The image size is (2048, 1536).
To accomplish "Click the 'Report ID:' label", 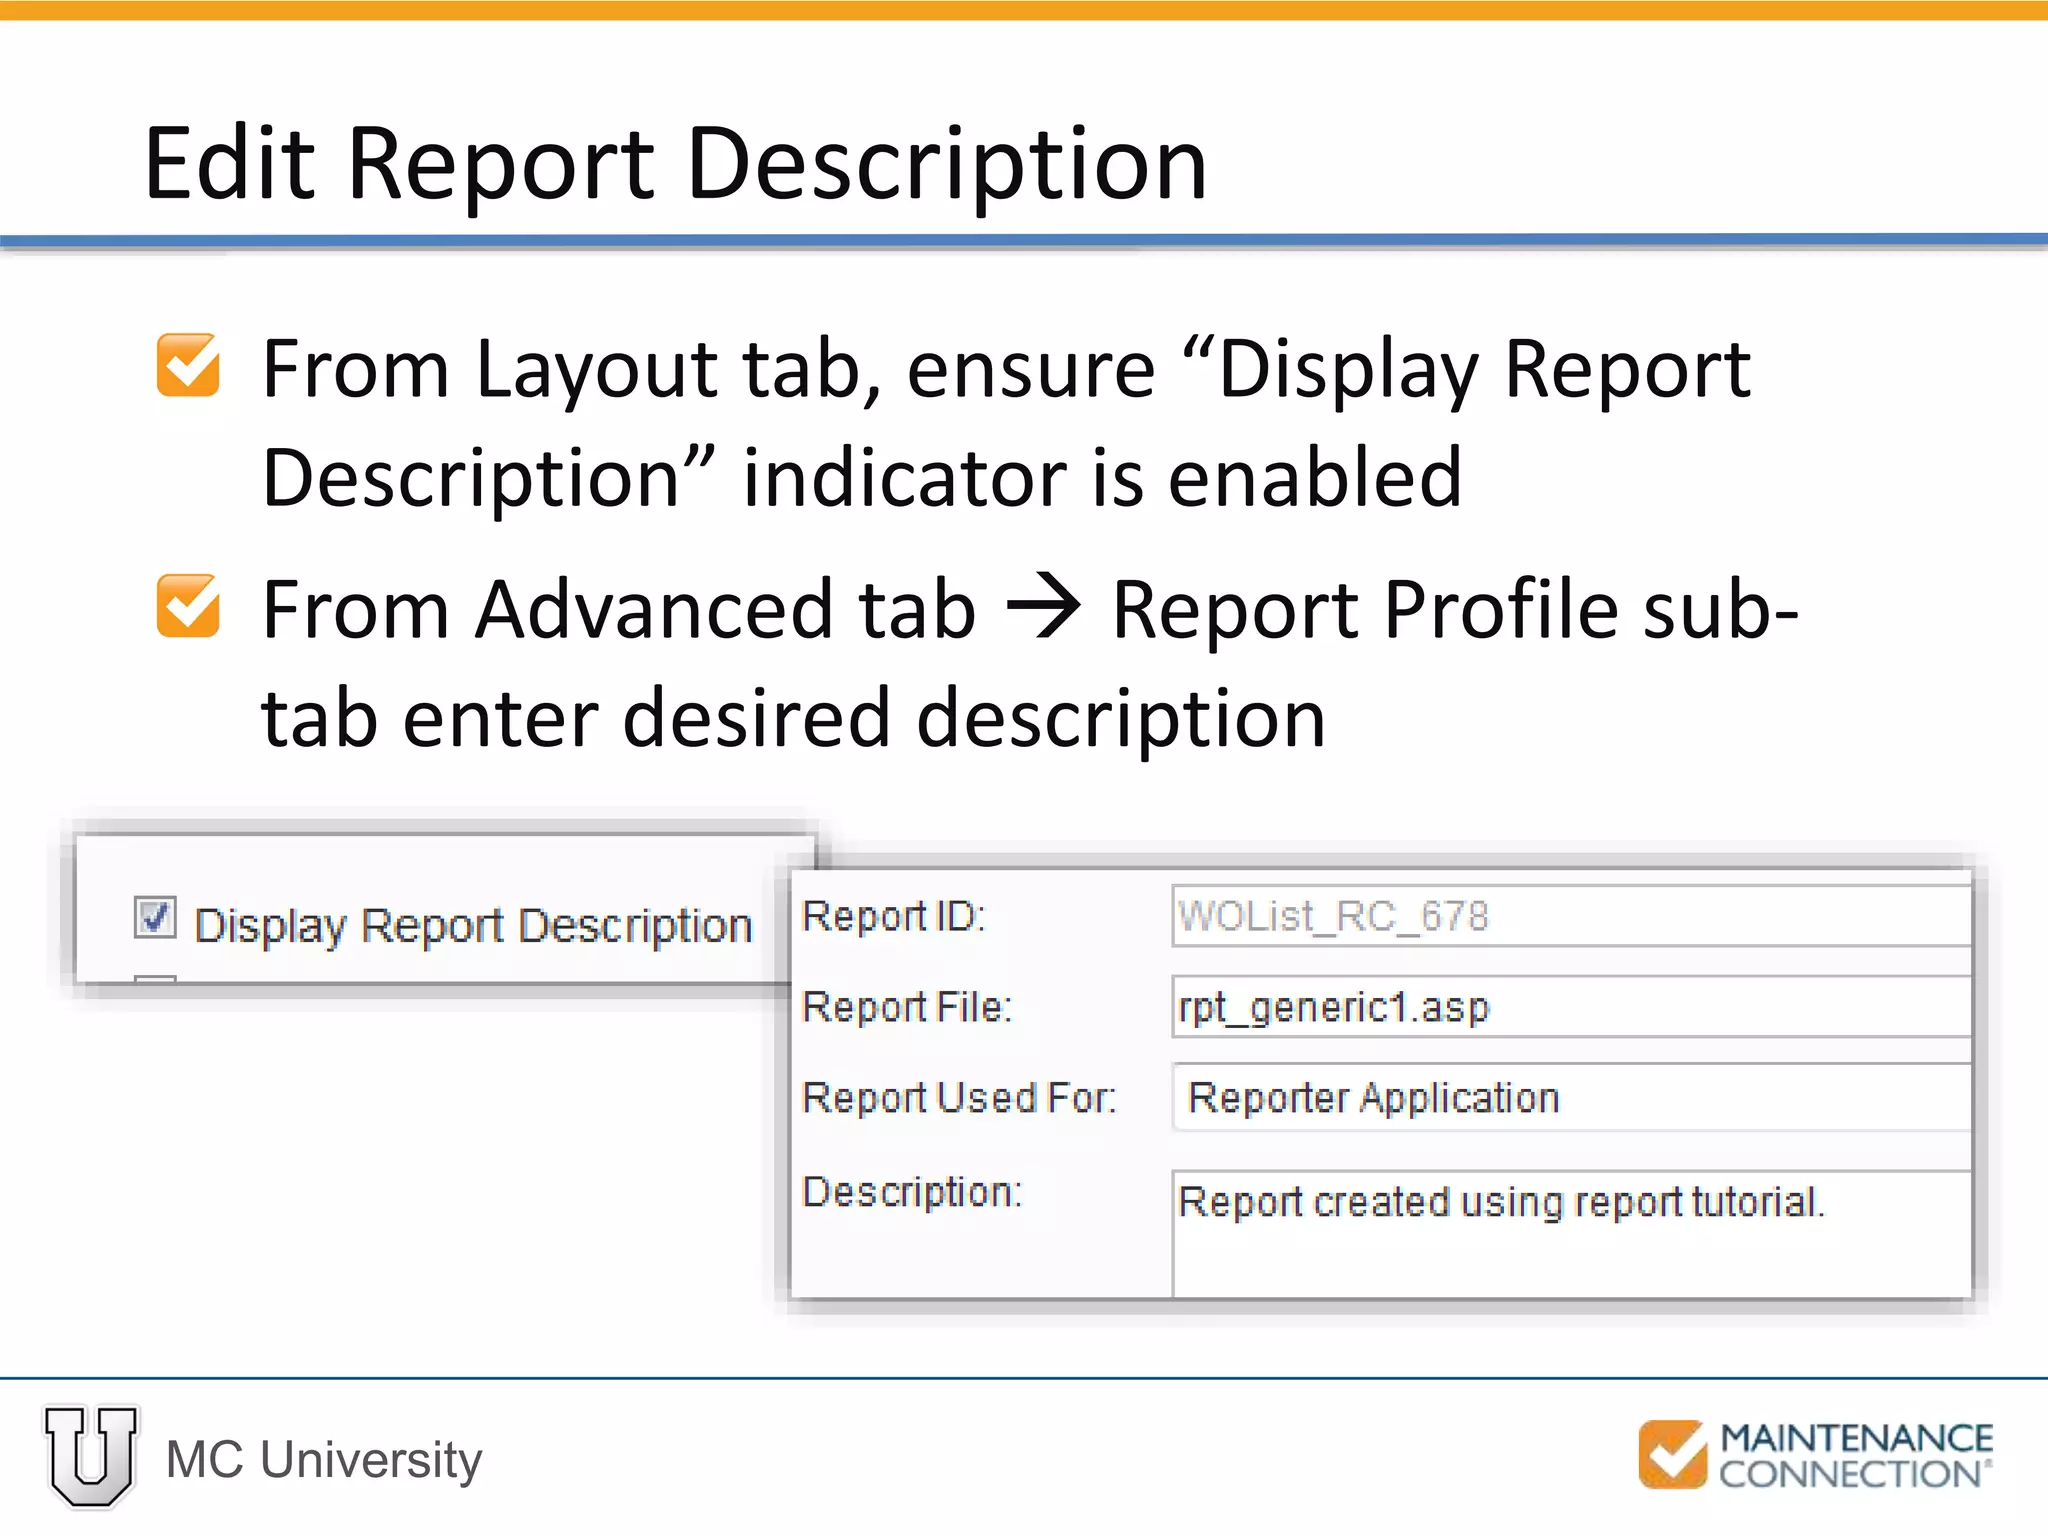I will 894,916.
